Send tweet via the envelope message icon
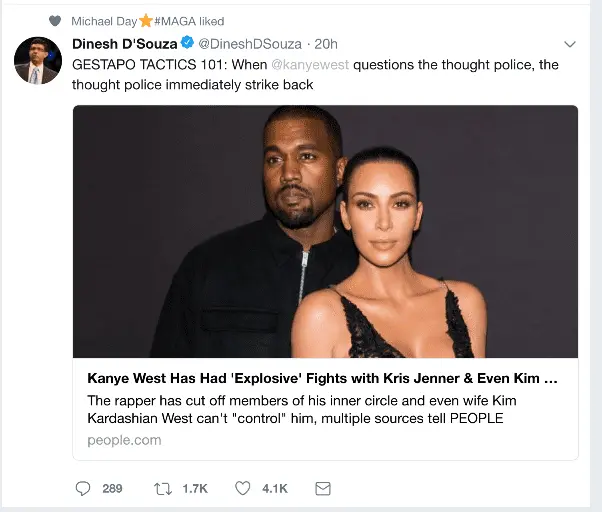The width and height of the screenshot is (602, 512). pyautogui.click(x=323, y=488)
